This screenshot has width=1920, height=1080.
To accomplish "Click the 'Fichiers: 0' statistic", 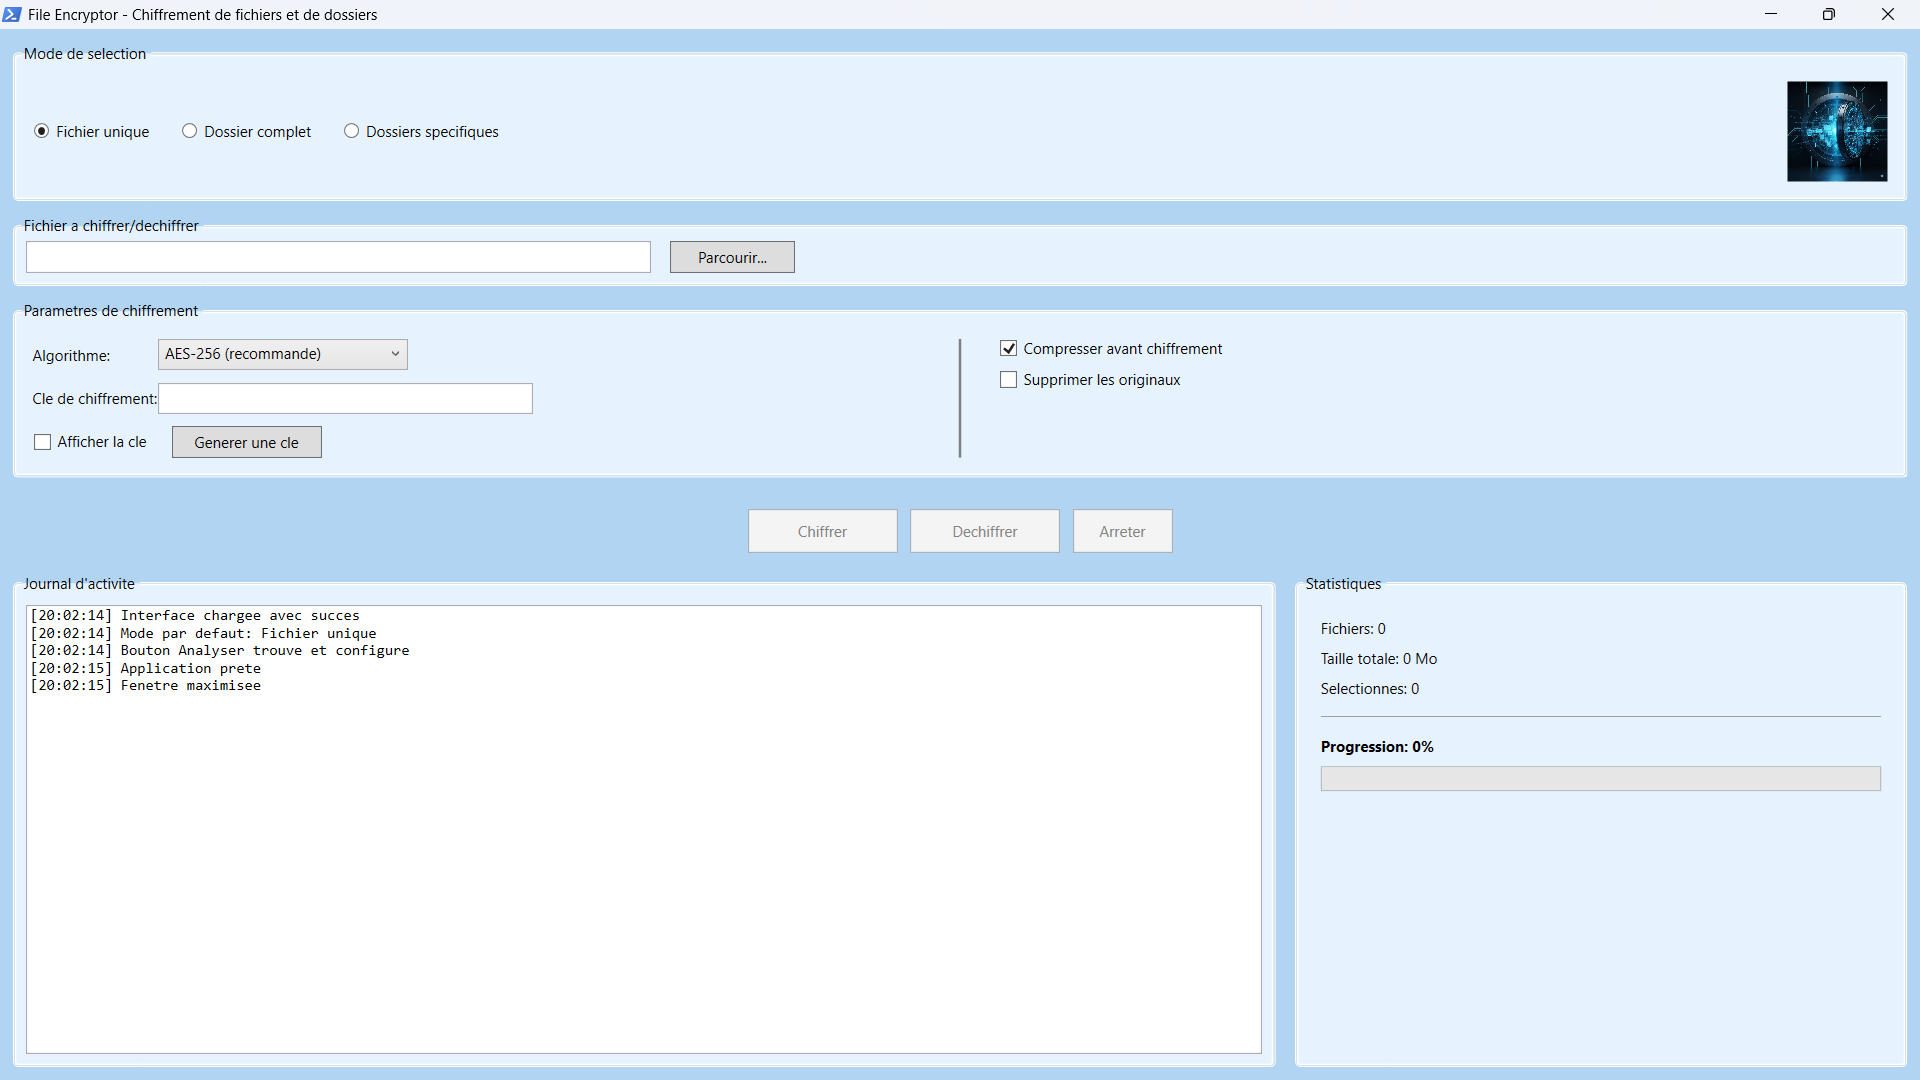I will click(1353, 629).
